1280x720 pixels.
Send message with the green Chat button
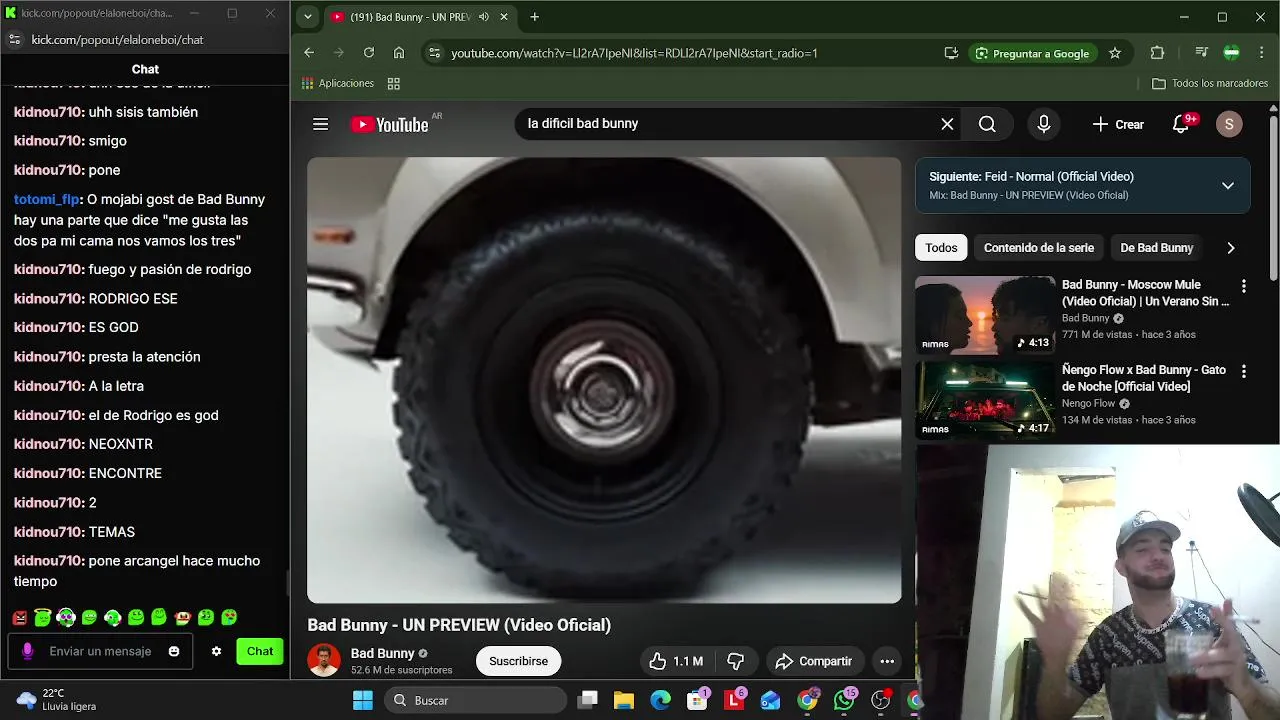260,651
